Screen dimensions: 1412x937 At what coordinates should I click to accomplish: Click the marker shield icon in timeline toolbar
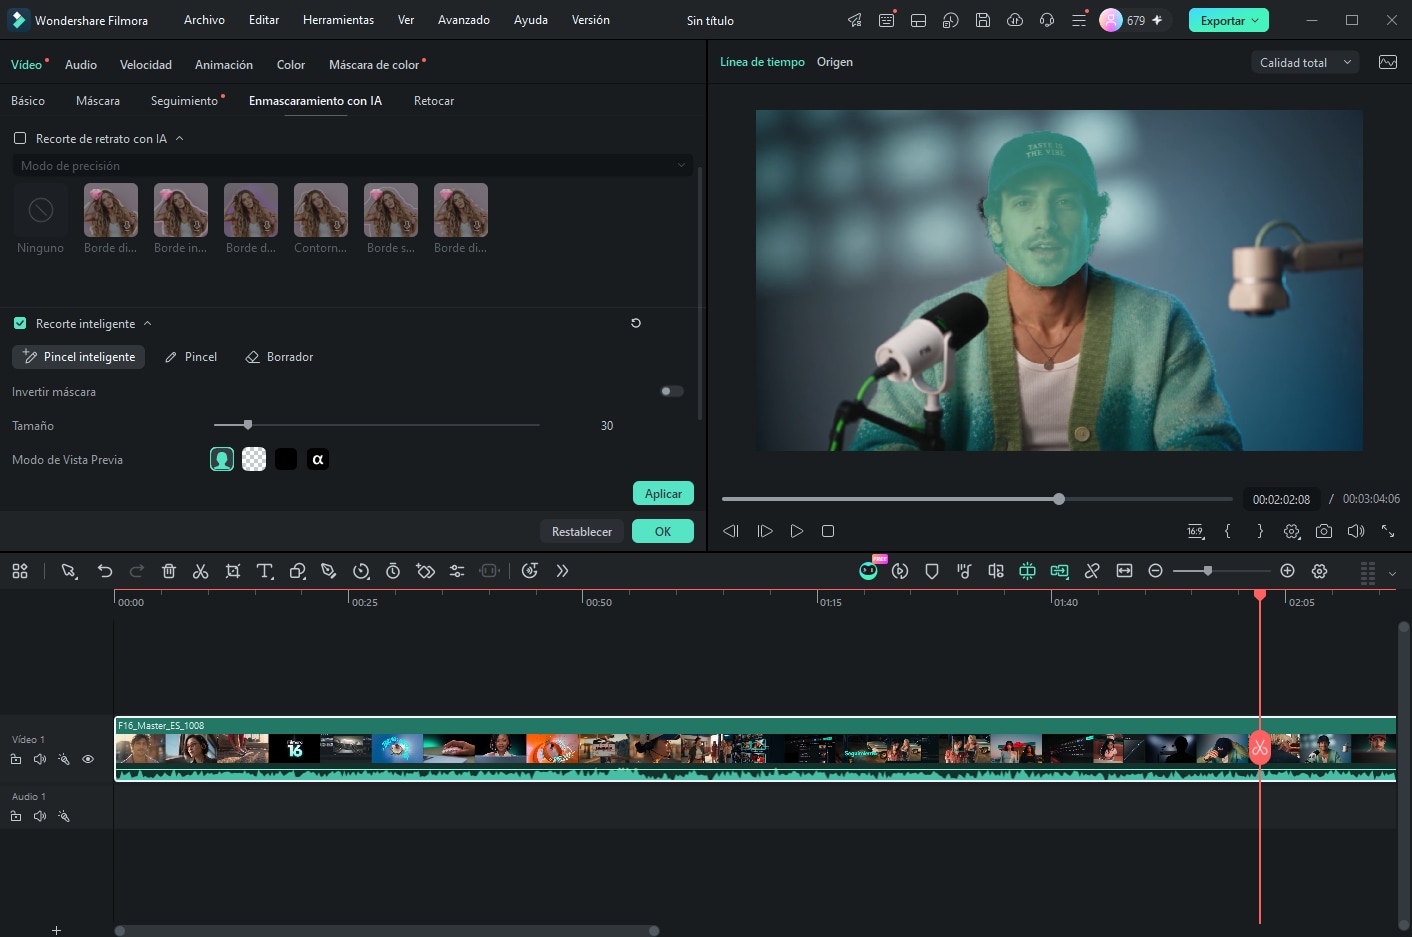coord(932,571)
